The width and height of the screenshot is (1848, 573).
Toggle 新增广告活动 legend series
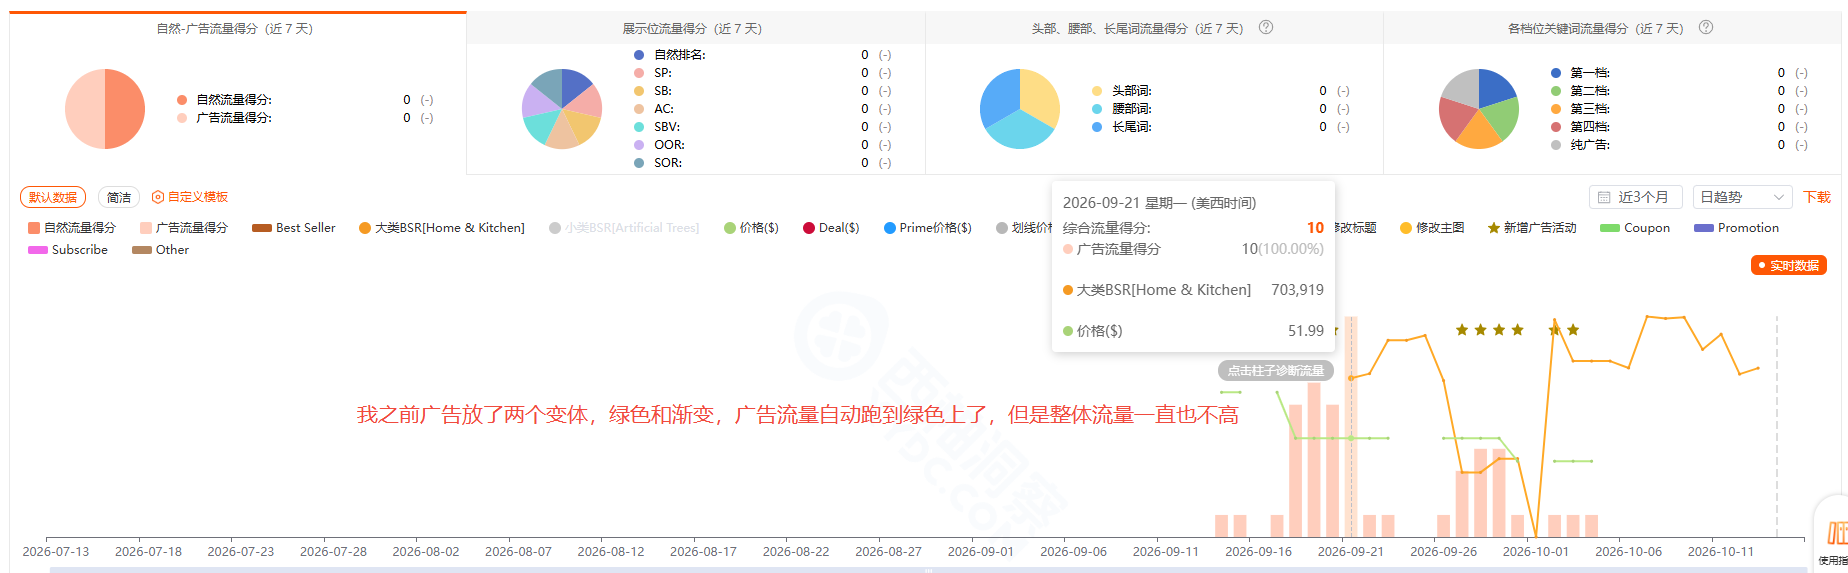point(1532,228)
